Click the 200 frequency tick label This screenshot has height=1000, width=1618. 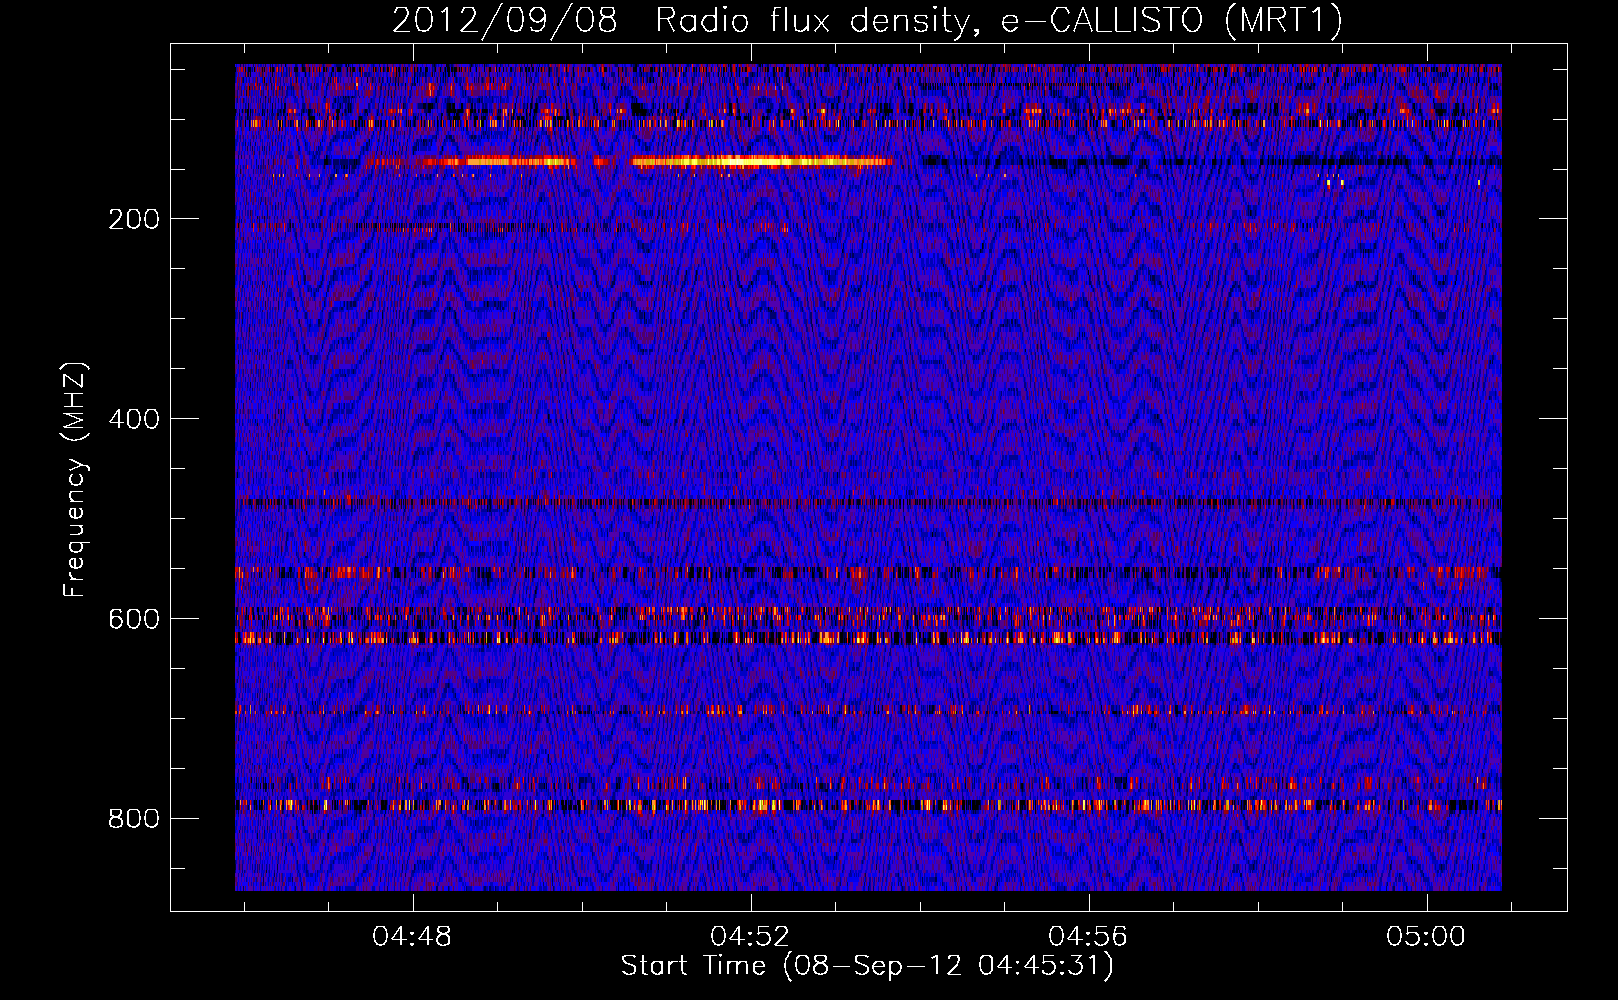[x=134, y=219]
